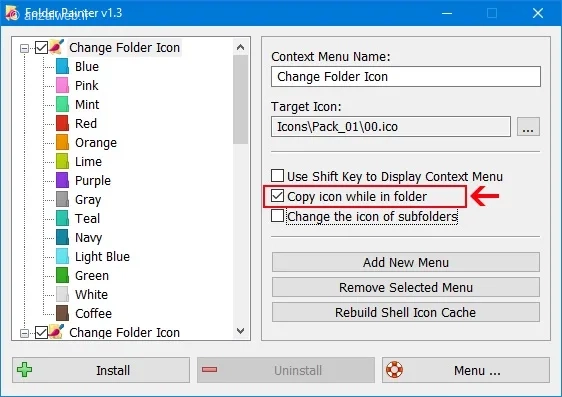Click the Light Blue folder color icon
Image resolution: width=562 pixels, height=397 pixels.
pos(62,256)
